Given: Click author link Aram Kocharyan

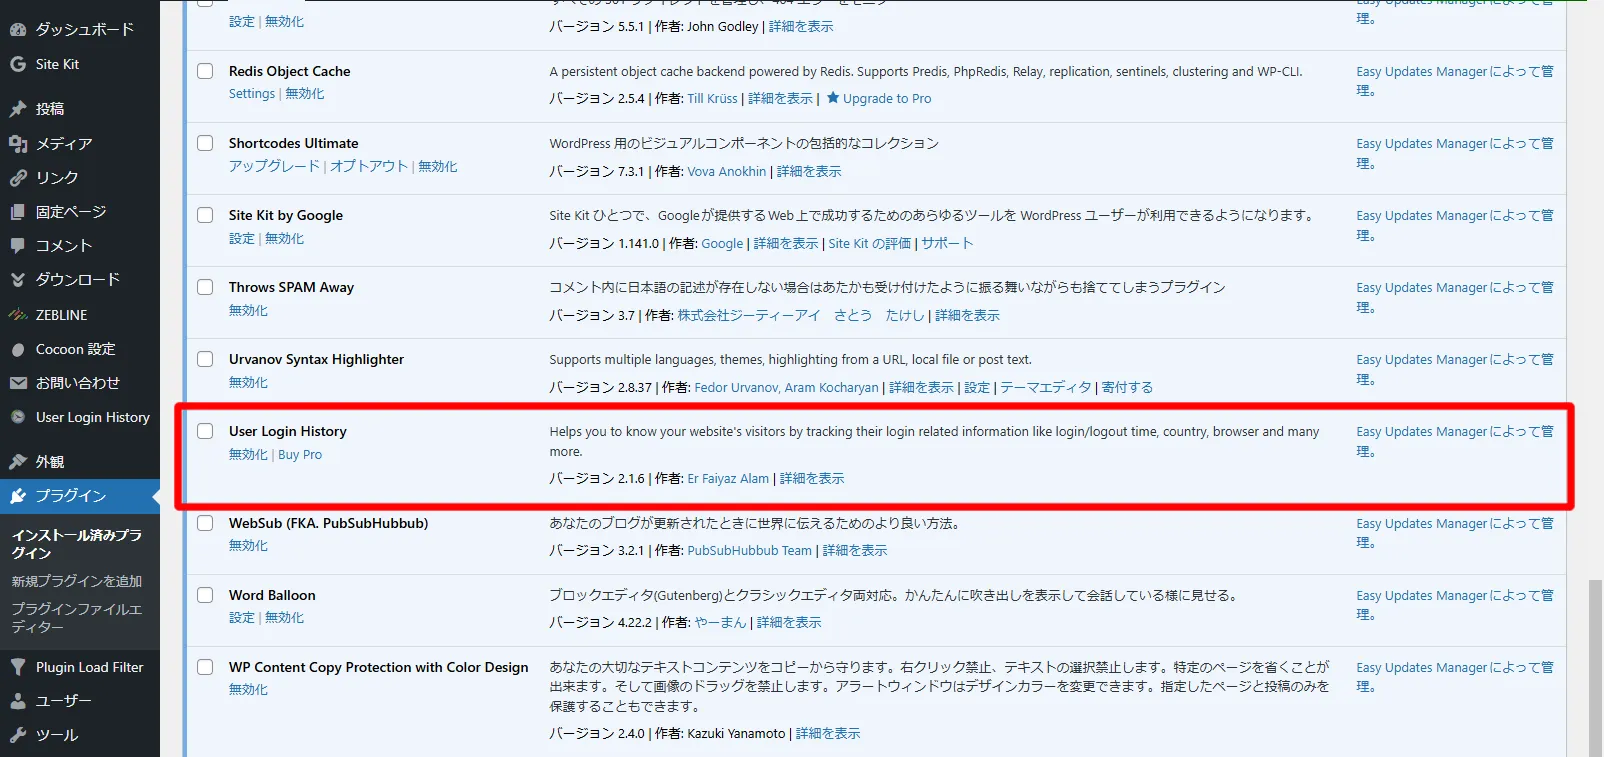Looking at the screenshot, I should (832, 387).
